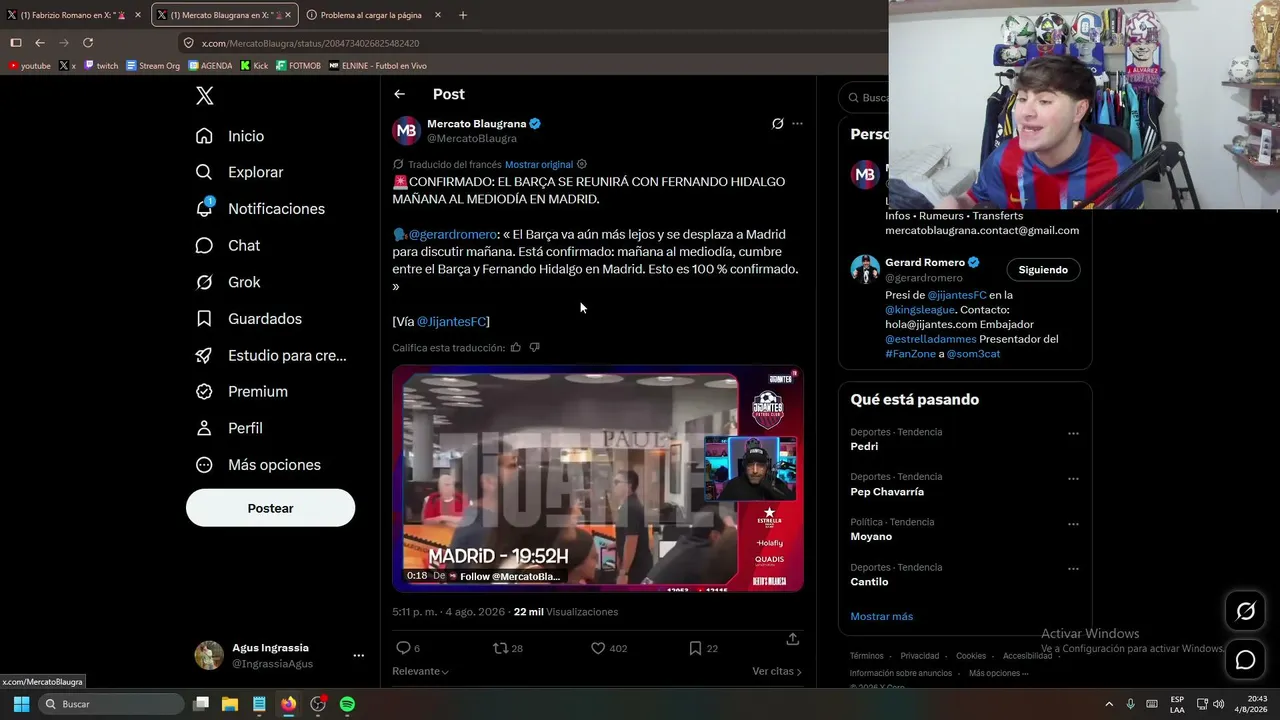This screenshot has width=1280, height=720.
Task: Open the Relevante sort dropdown
Action: pyautogui.click(x=420, y=671)
